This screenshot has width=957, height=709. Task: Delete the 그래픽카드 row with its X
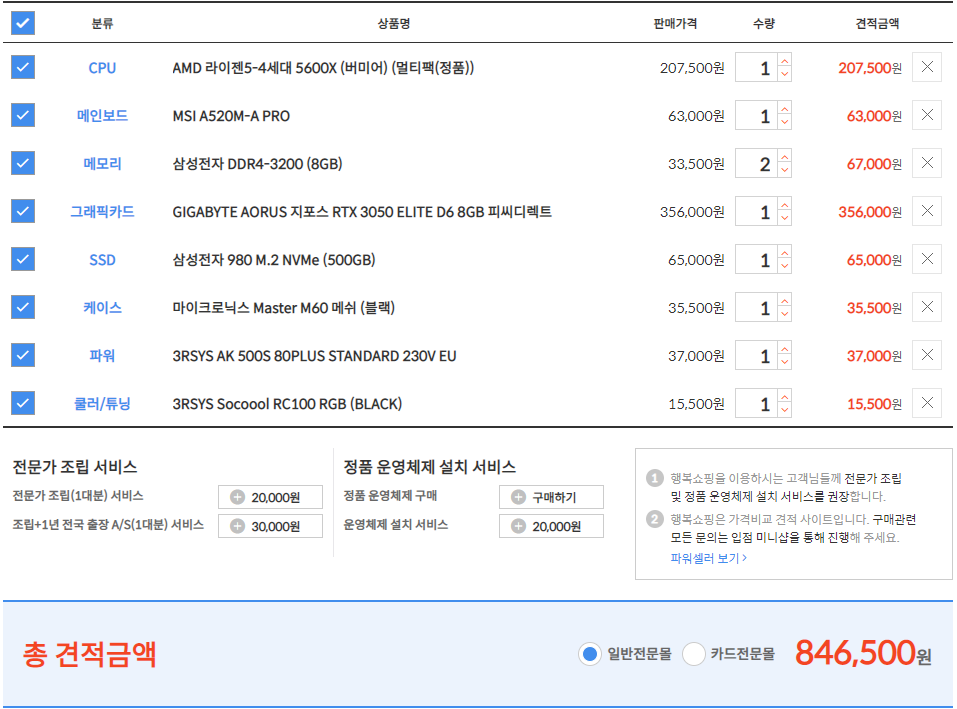926,211
